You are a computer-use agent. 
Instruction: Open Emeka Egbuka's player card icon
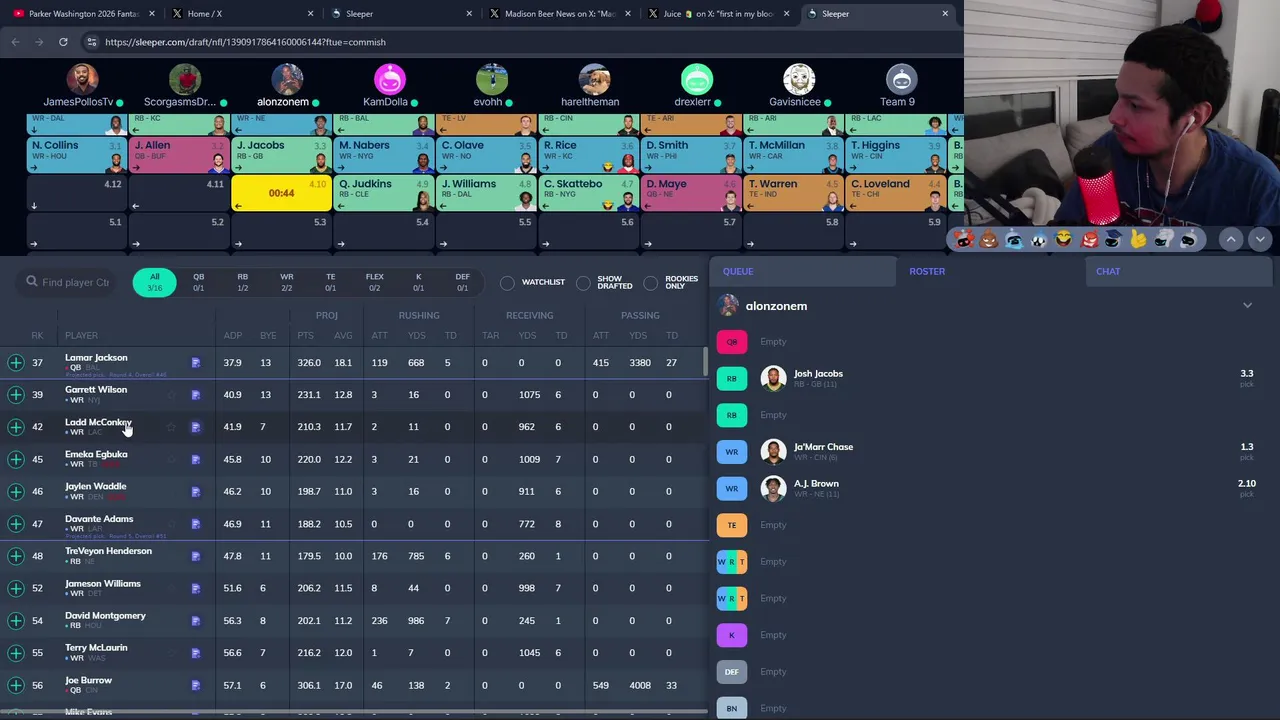196,459
